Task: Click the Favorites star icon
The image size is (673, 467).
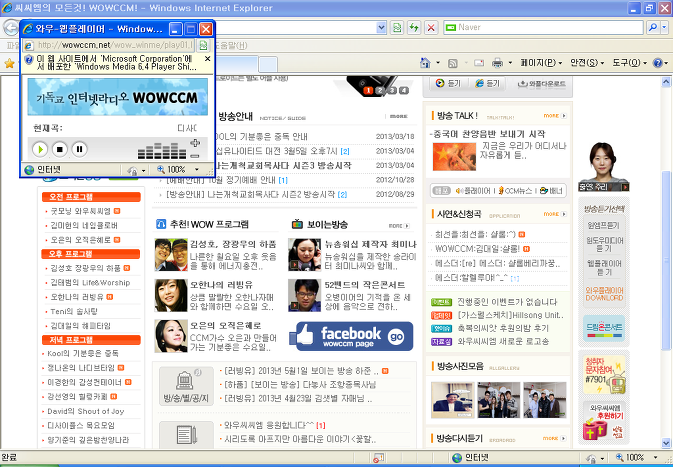Action: click(9, 64)
